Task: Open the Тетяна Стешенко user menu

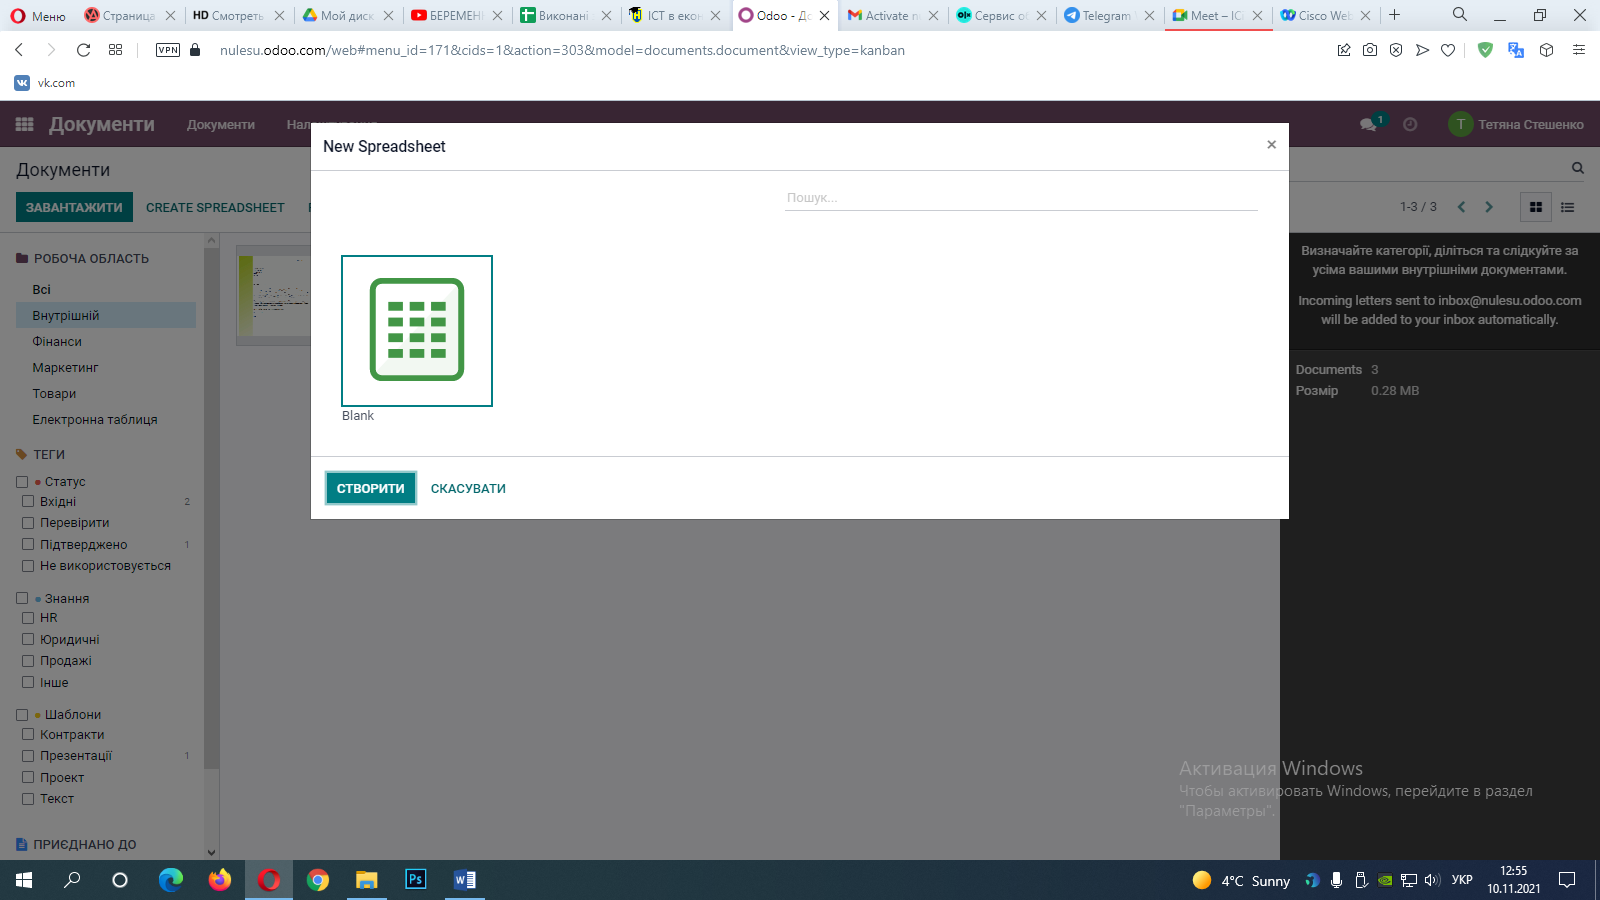Action: 1516,124
